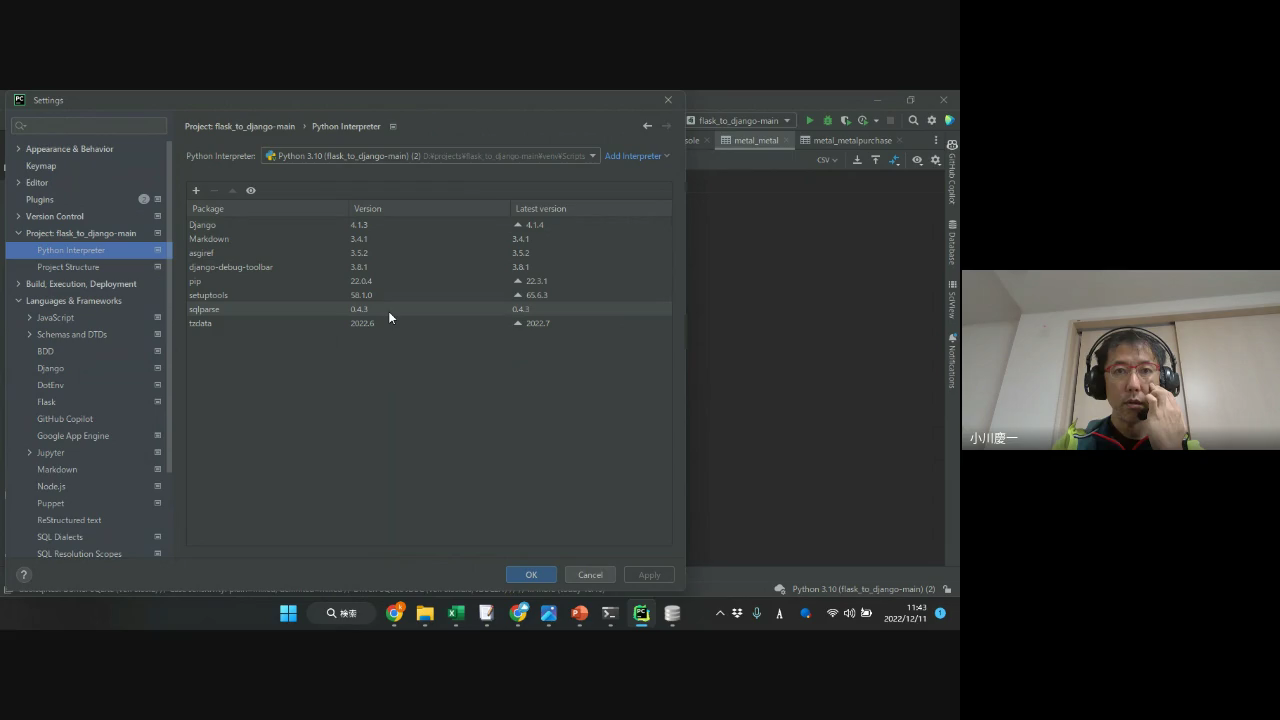Select Project Structure in settings tree
The image size is (1280, 720).
point(68,267)
